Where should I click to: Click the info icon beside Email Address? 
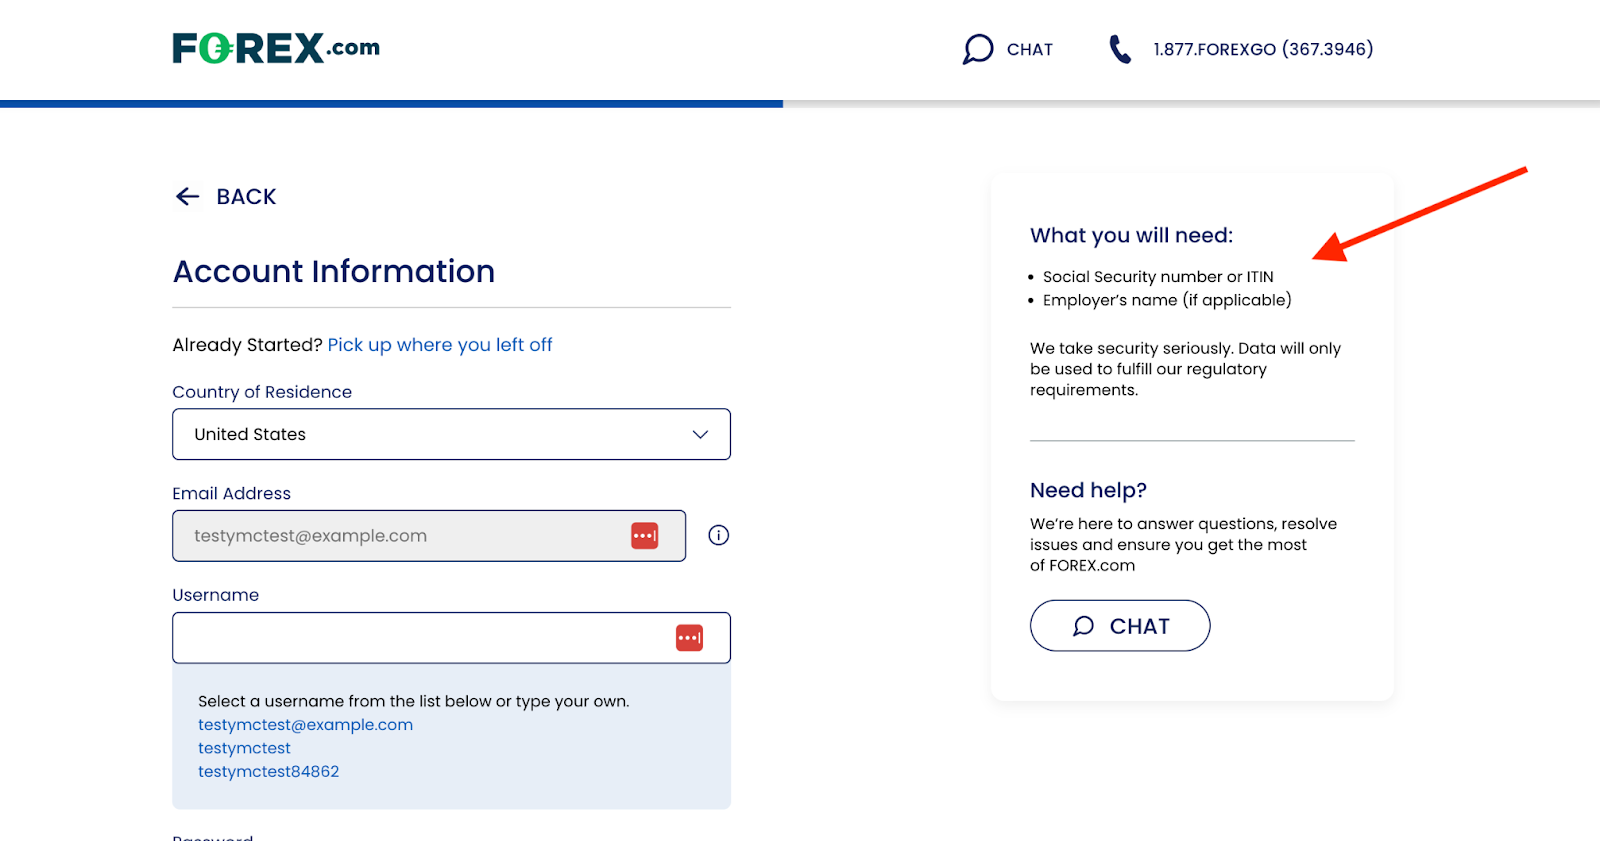[x=718, y=536]
